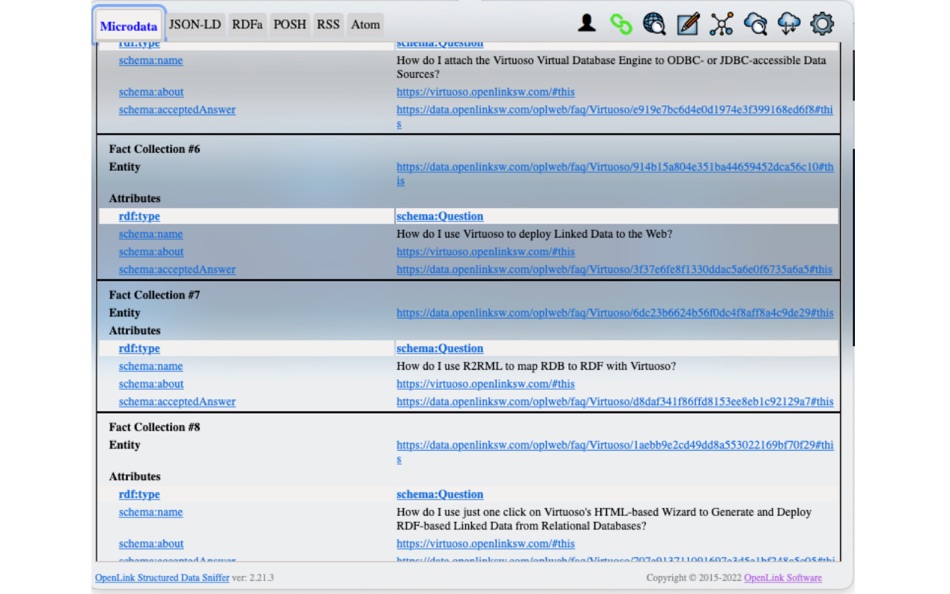Switch to the Microdata tab
The width and height of the screenshot is (950, 594).
[128, 26]
